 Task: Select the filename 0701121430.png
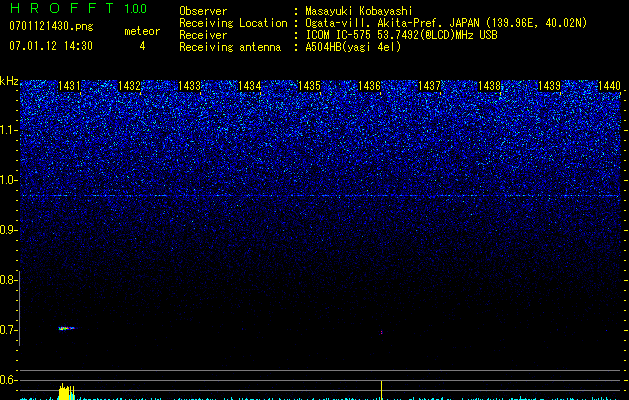51,26
